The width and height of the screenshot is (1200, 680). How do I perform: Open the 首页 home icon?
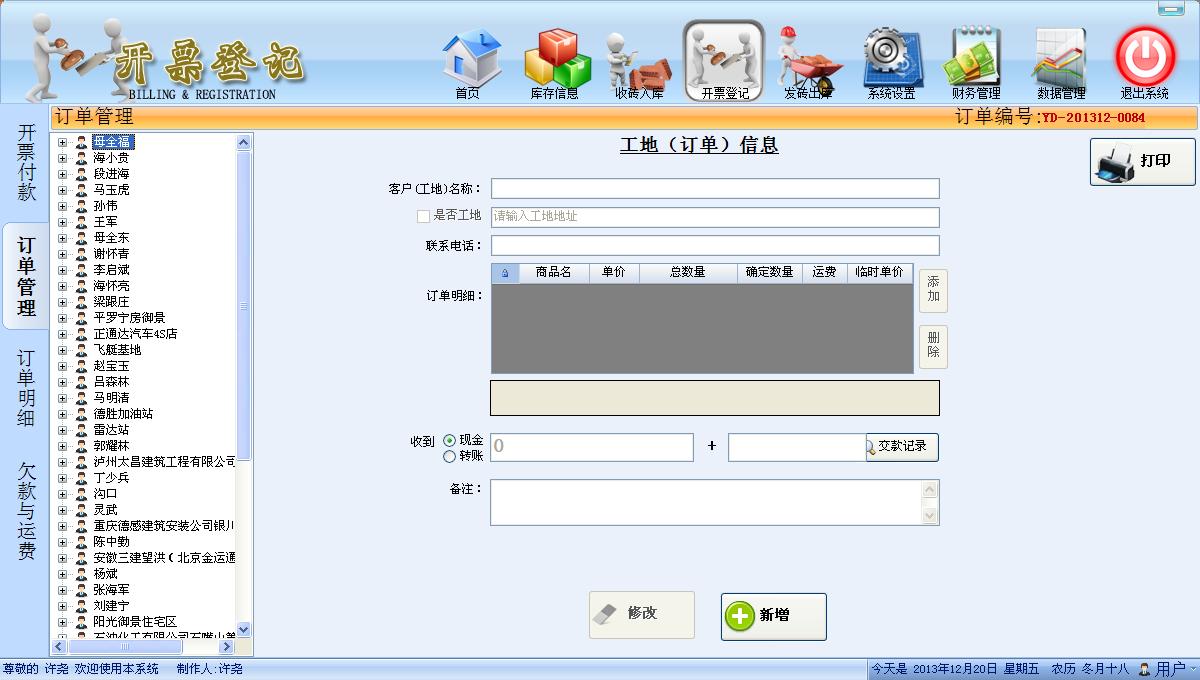coord(471,60)
